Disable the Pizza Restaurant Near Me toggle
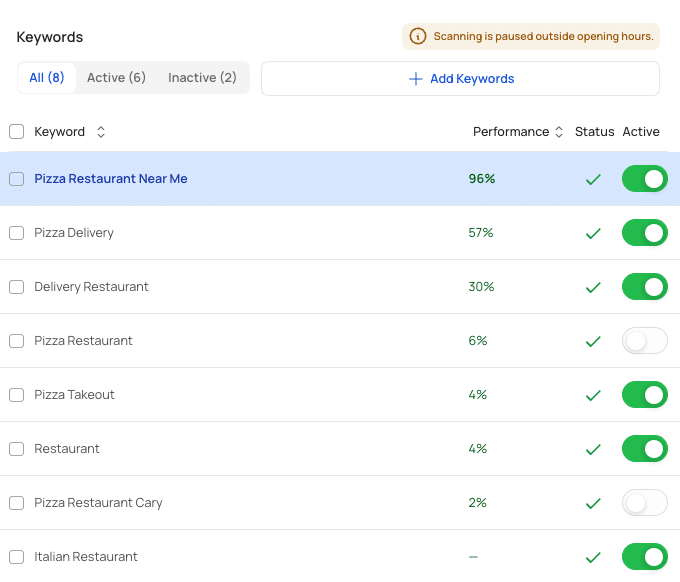 point(644,179)
